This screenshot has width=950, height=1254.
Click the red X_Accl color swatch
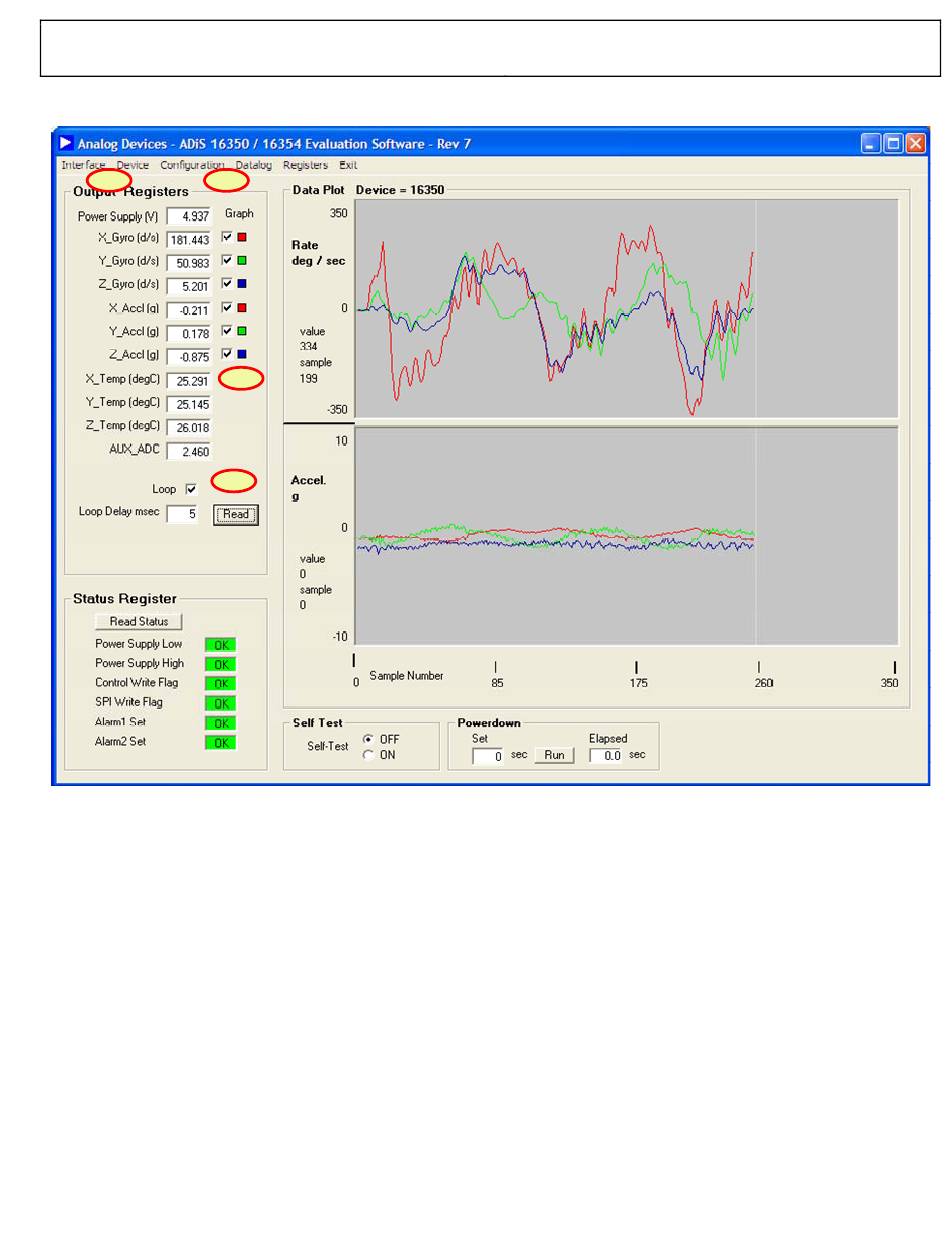point(242,307)
